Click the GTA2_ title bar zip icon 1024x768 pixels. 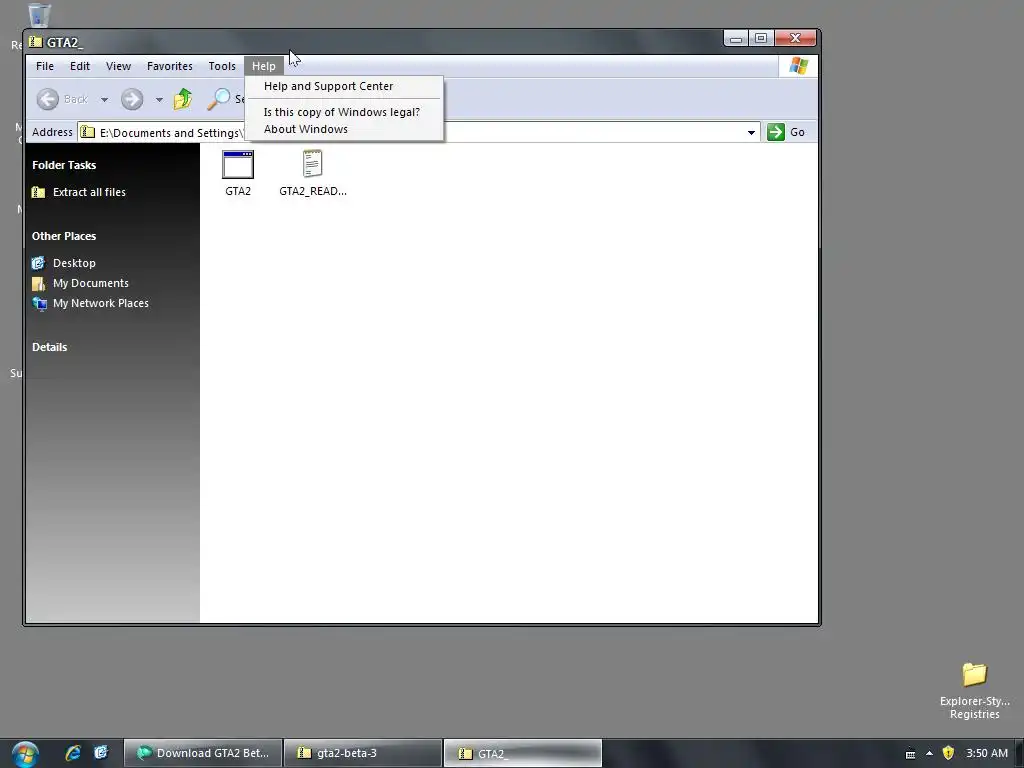click(x=36, y=42)
